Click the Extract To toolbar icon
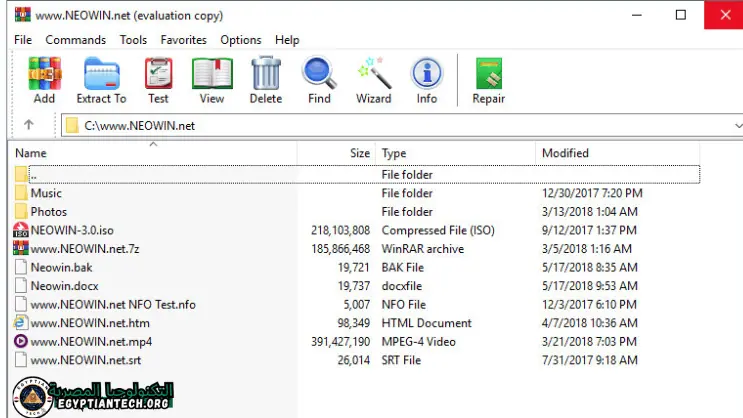This screenshot has width=743, height=418. (x=101, y=73)
